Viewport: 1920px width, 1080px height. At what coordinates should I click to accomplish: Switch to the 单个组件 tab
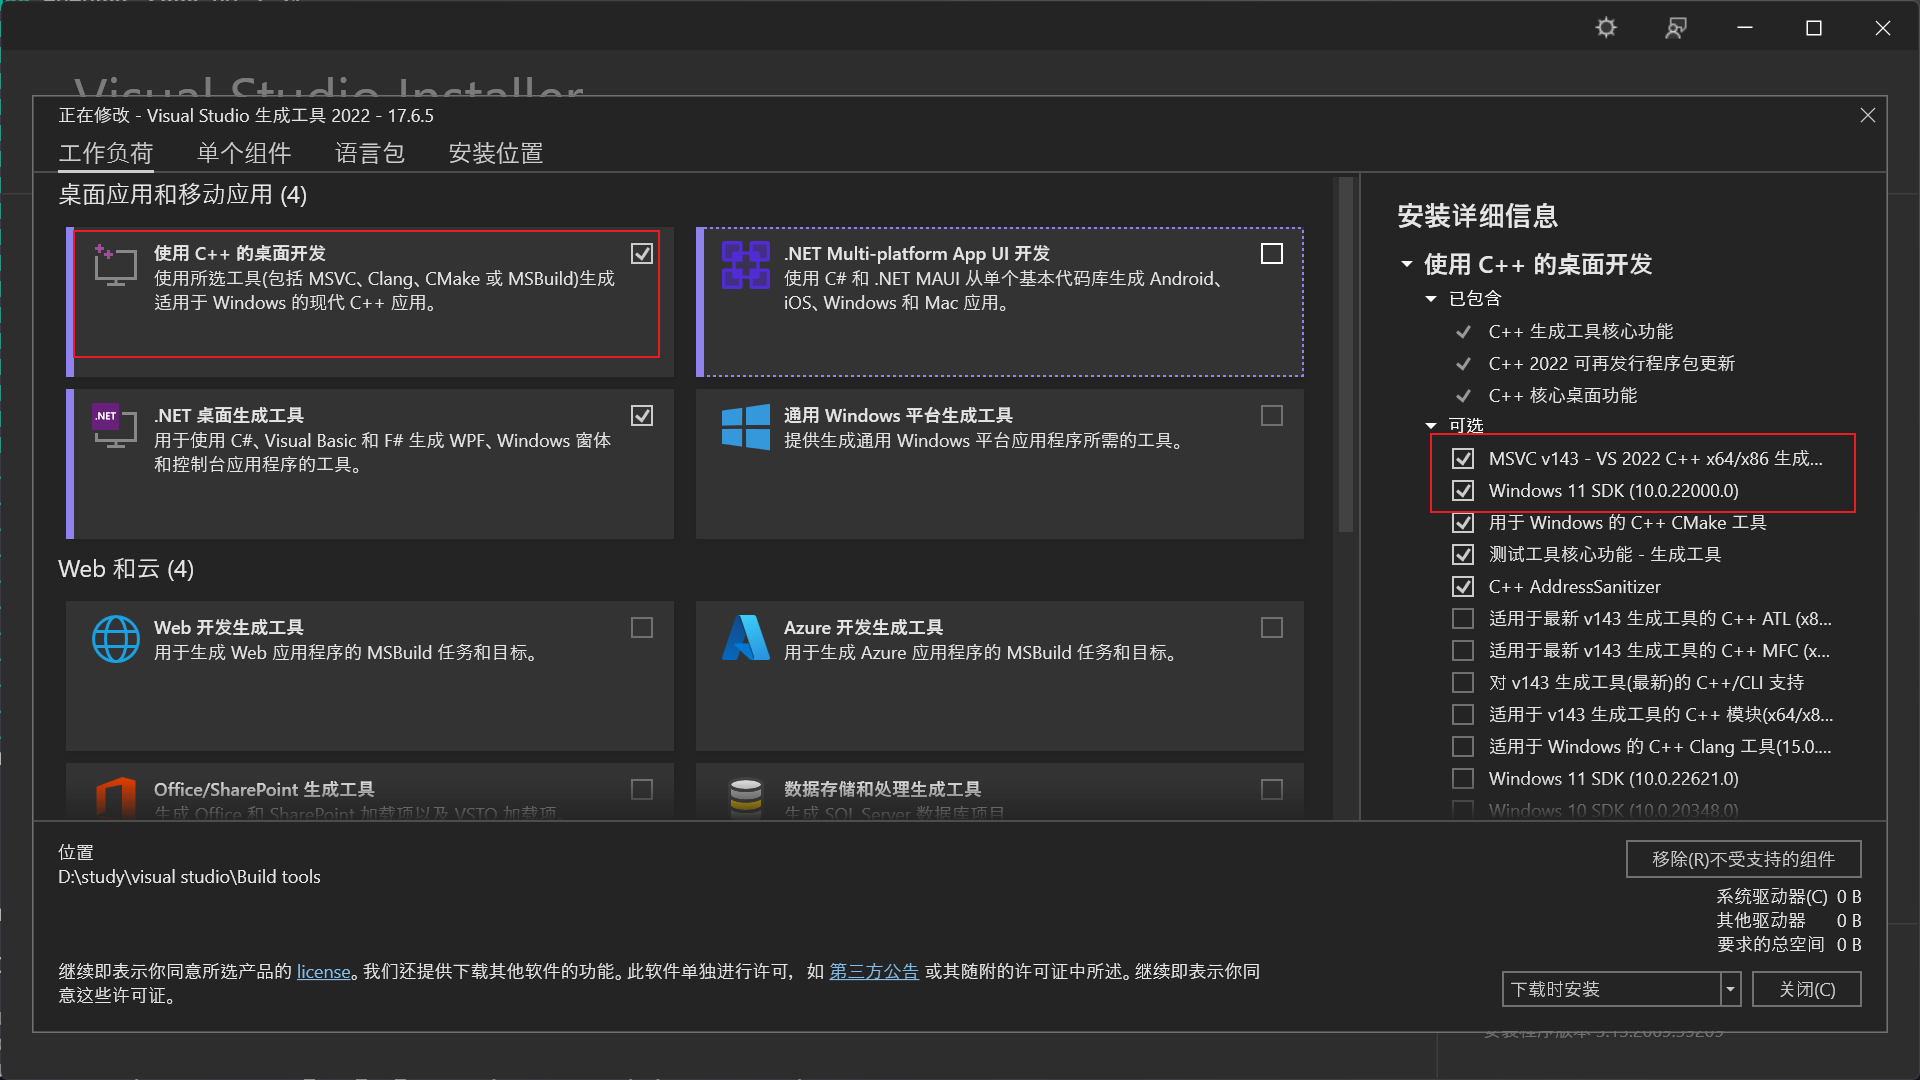tap(244, 153)
